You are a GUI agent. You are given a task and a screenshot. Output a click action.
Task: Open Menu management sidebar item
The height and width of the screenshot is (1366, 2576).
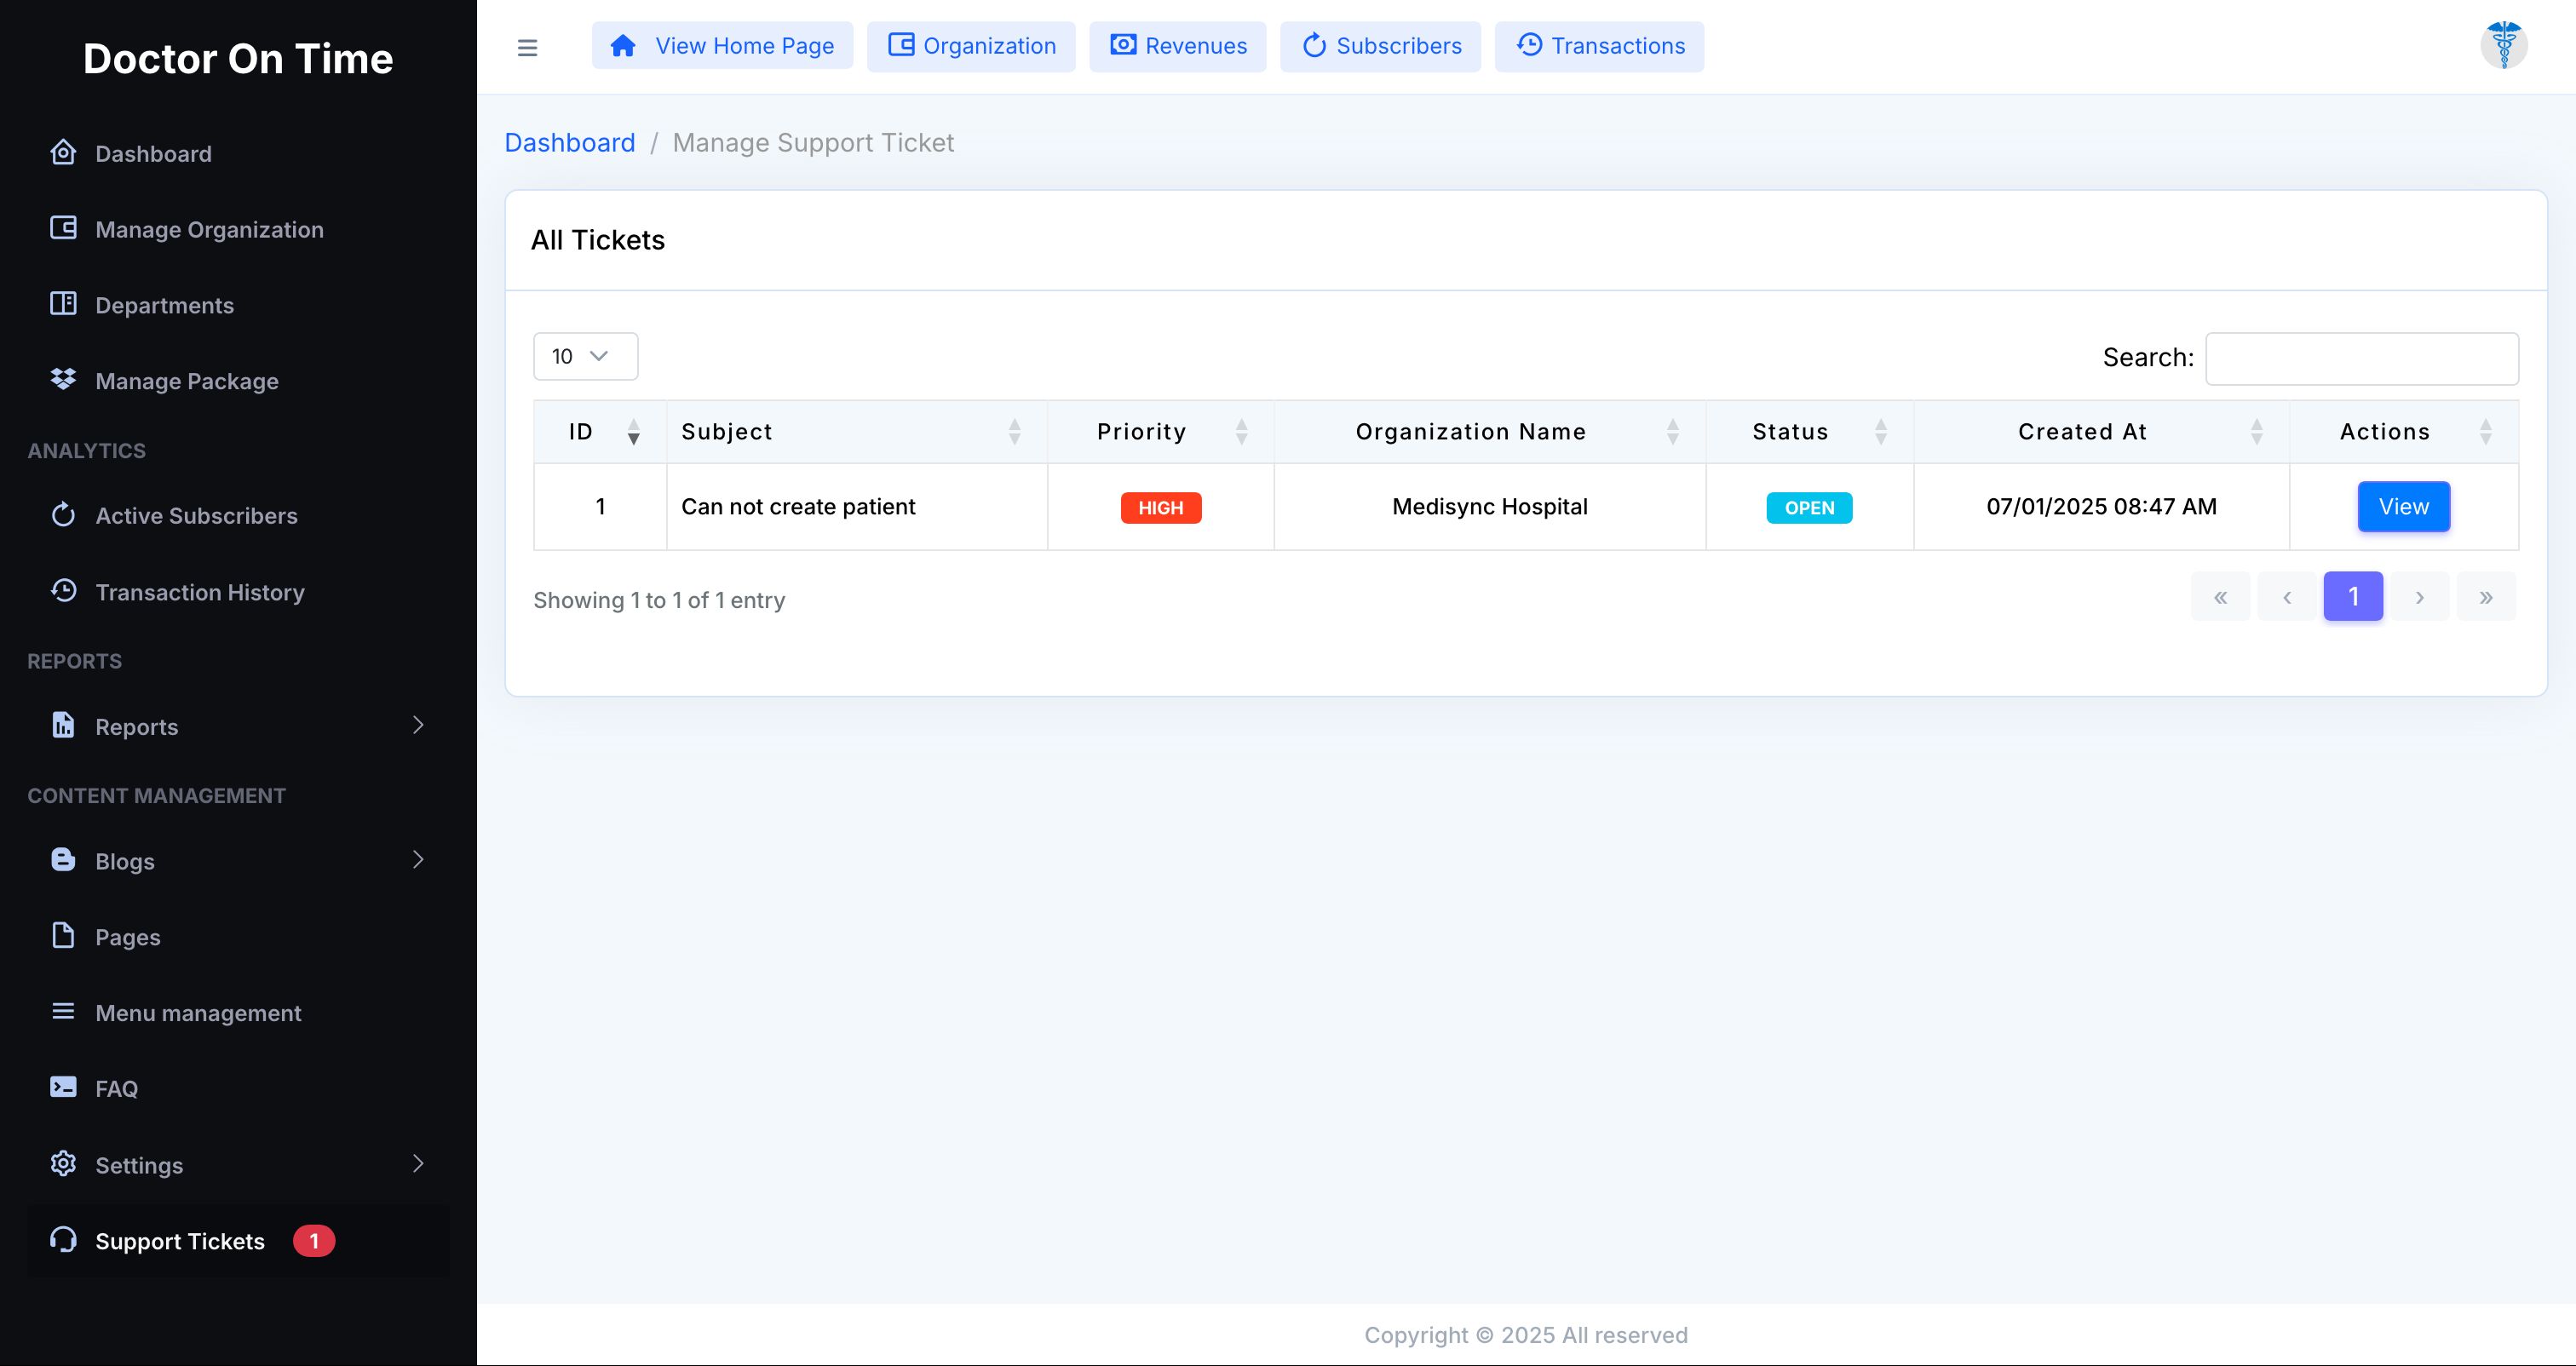(238, 1013)
